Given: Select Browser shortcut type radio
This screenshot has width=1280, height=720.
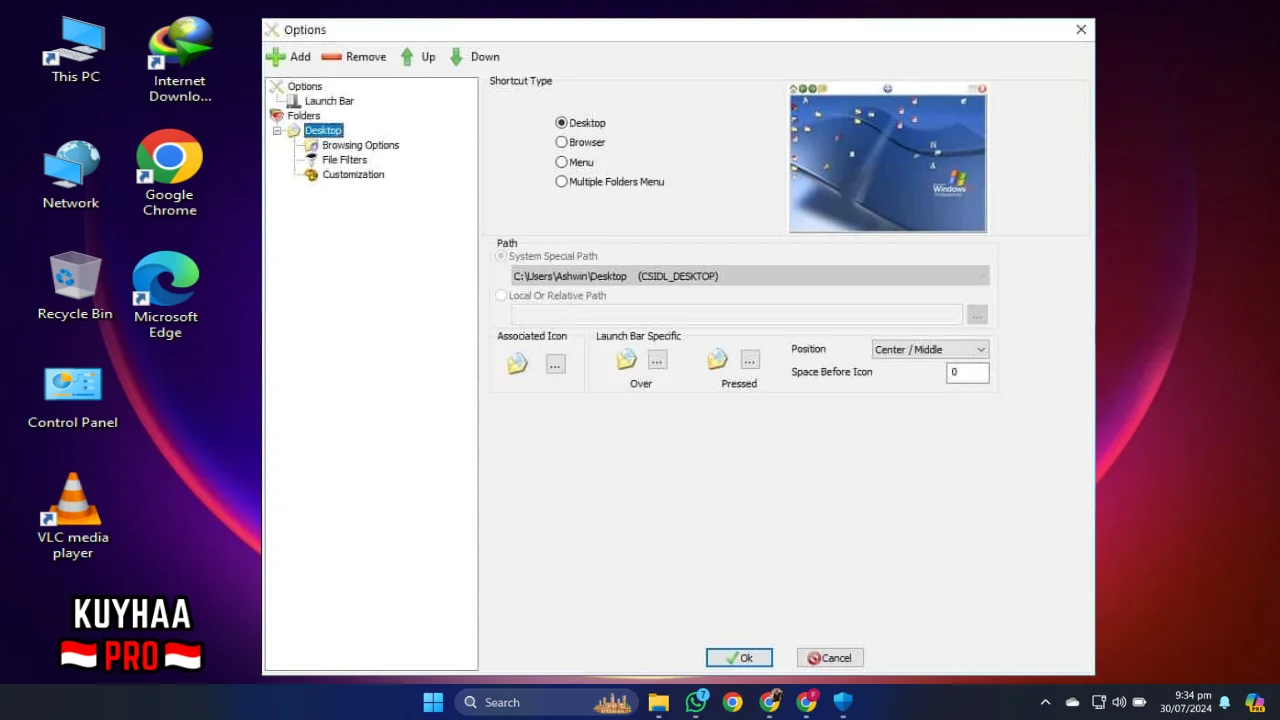Looking at the screenshot, I should (561, 142).
